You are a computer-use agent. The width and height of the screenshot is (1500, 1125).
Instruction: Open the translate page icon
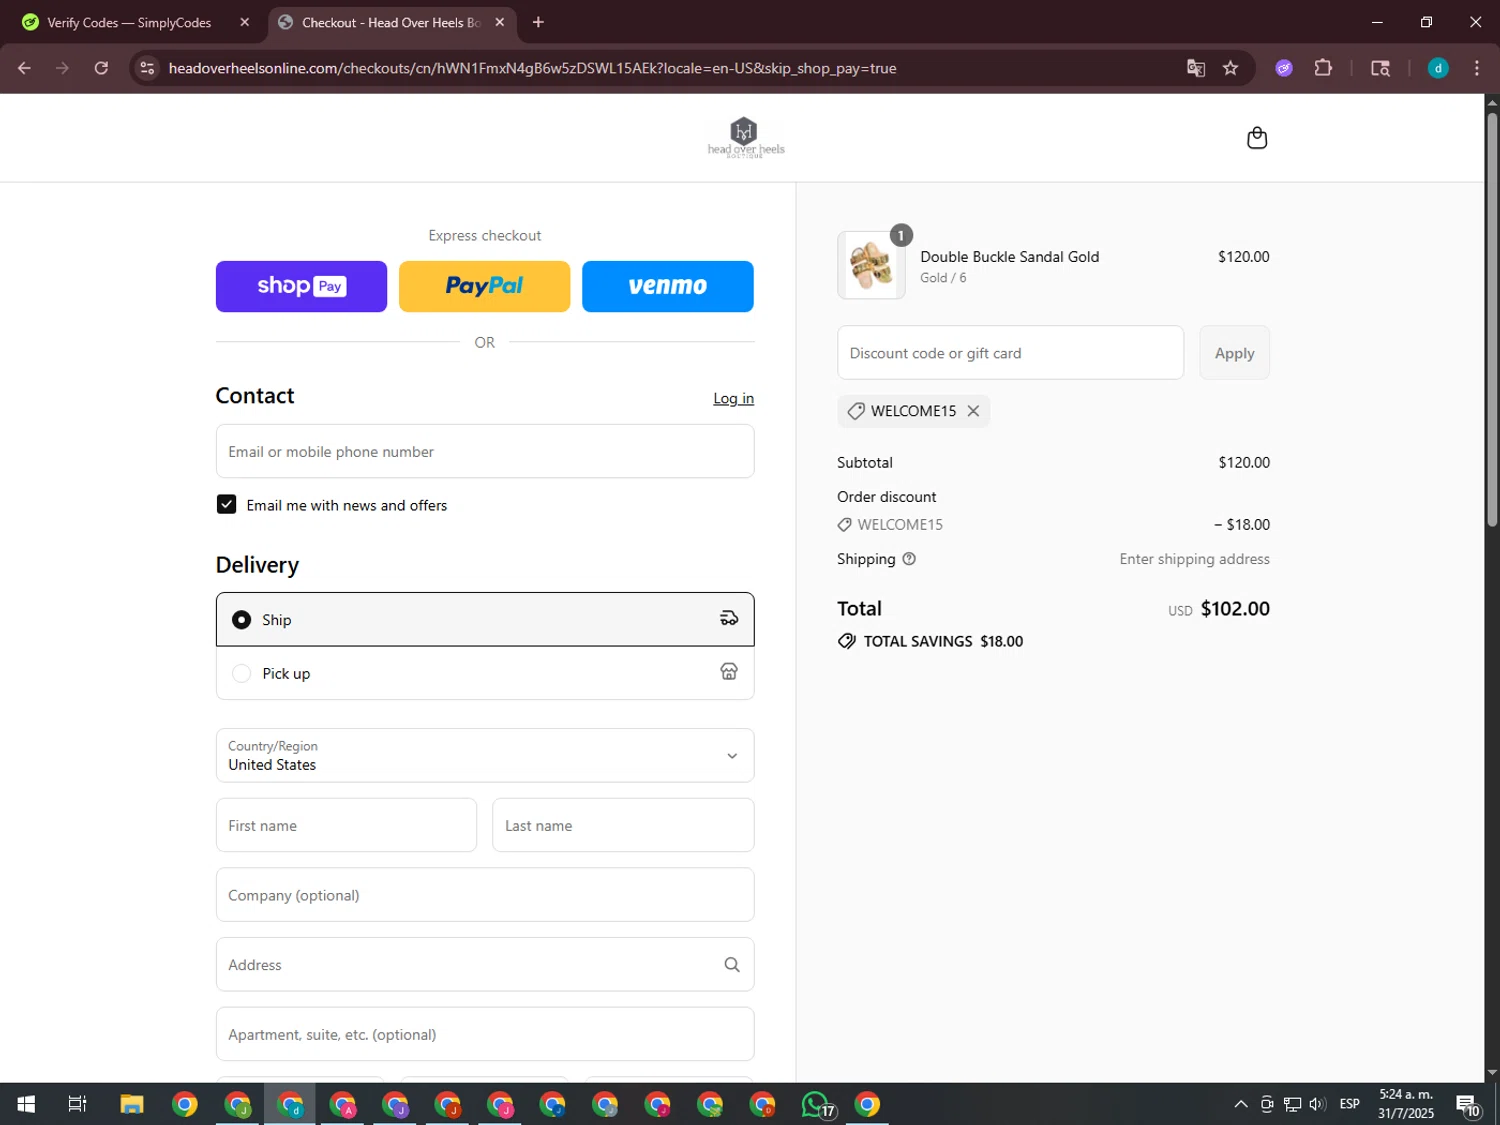pyautogui.click(x=1195, y=68)
